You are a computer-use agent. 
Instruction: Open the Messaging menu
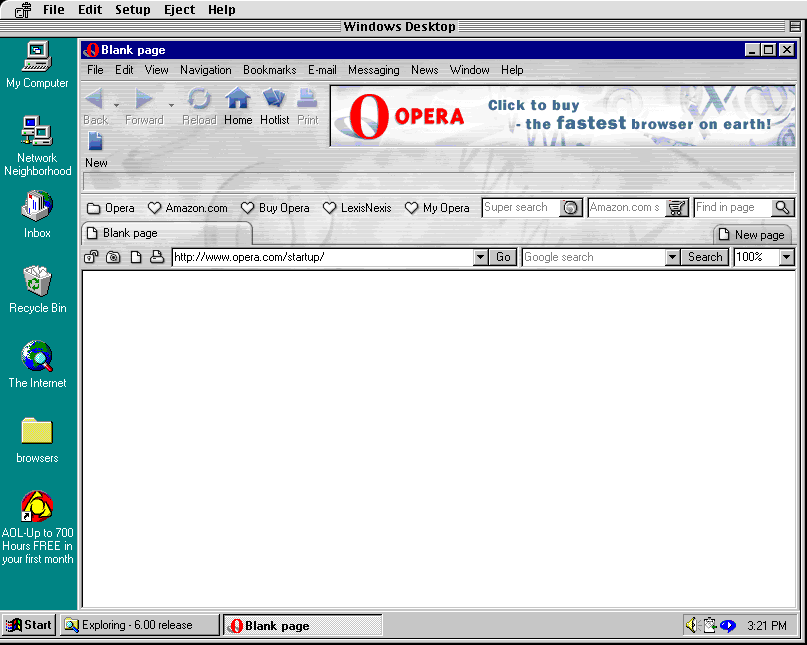coord(374,70)
